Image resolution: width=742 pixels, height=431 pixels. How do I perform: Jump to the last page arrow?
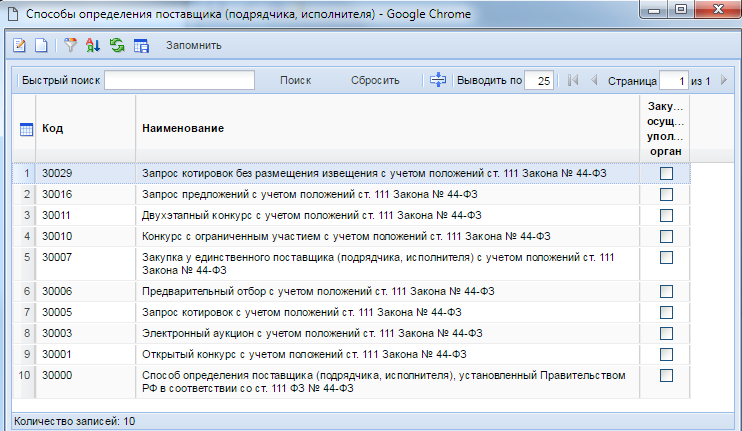click(738, 81)
